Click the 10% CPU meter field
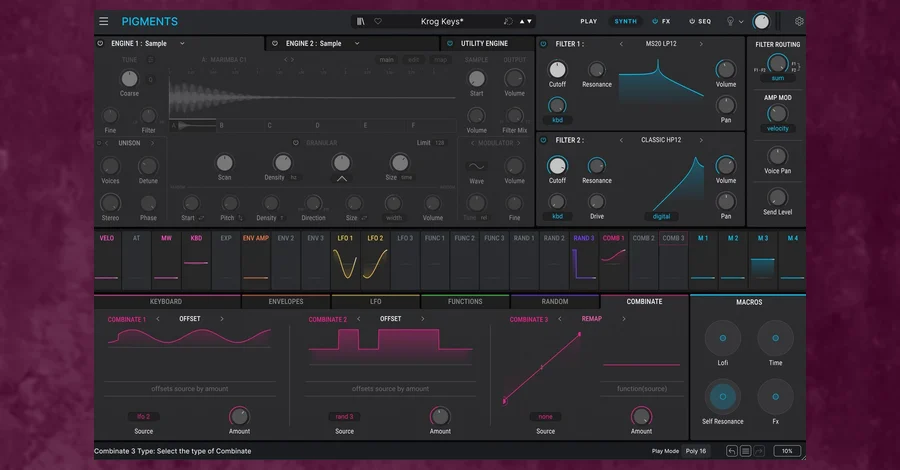 pos(787,451)
